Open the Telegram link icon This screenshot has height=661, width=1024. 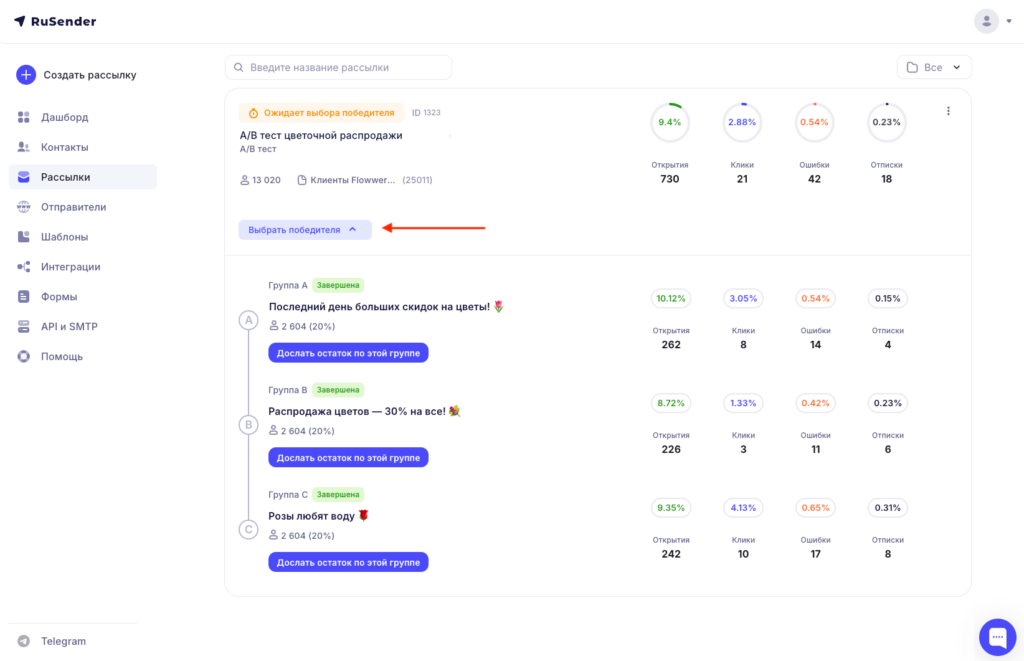point(24,641)
